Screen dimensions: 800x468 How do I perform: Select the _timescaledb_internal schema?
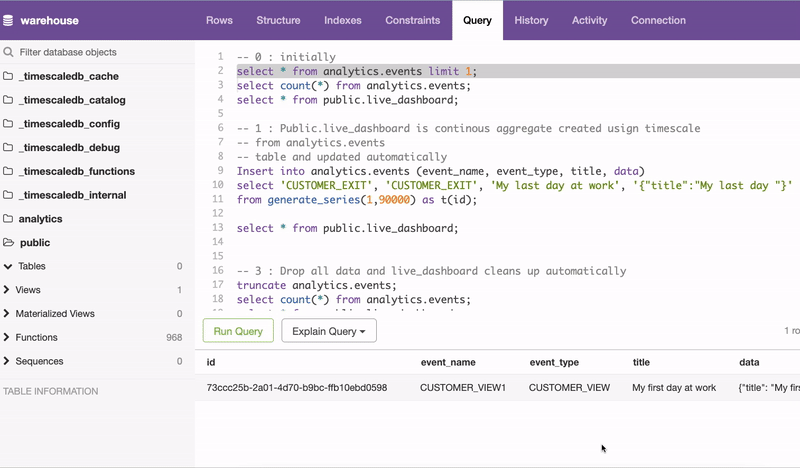point(72,195)
